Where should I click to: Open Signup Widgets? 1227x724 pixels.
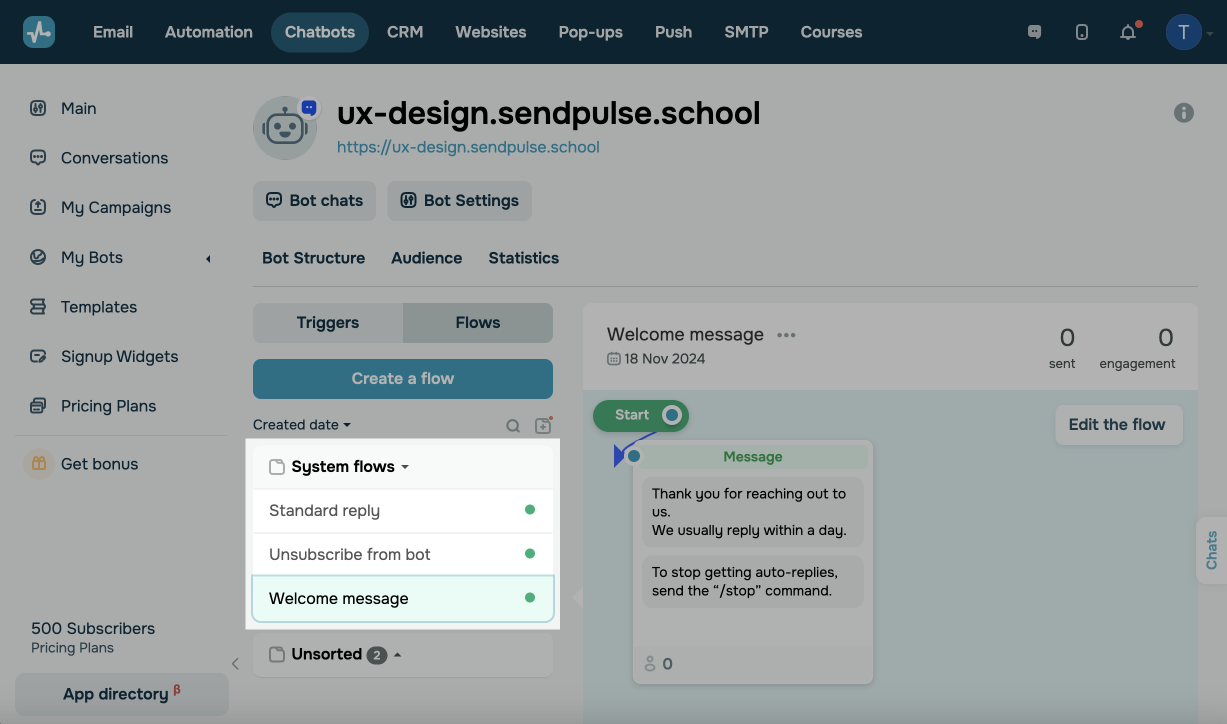pos(119,357)
